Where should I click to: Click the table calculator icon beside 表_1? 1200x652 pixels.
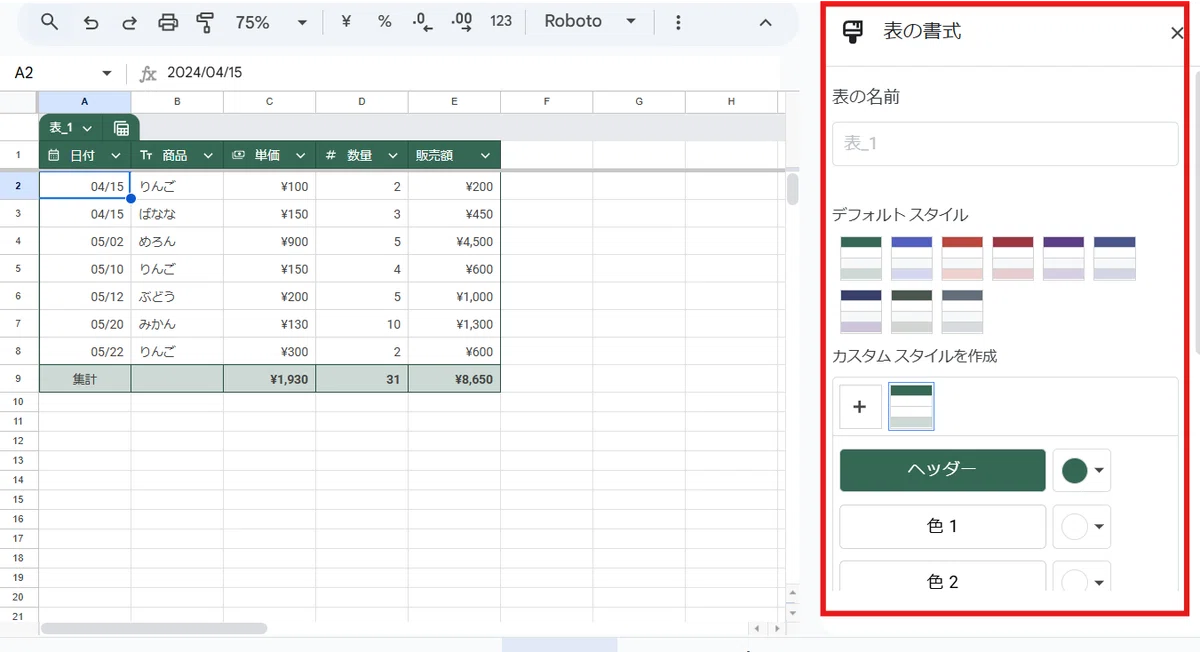[121, 128]
